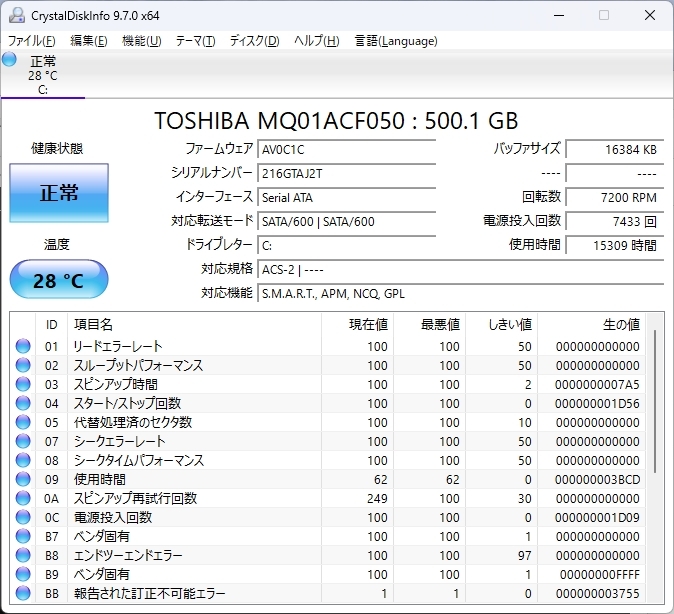The width and height of the screenshot is (674, 614).
Task: Click the standard field ACS-2 | ----
Action: click(x=460, y=270)
